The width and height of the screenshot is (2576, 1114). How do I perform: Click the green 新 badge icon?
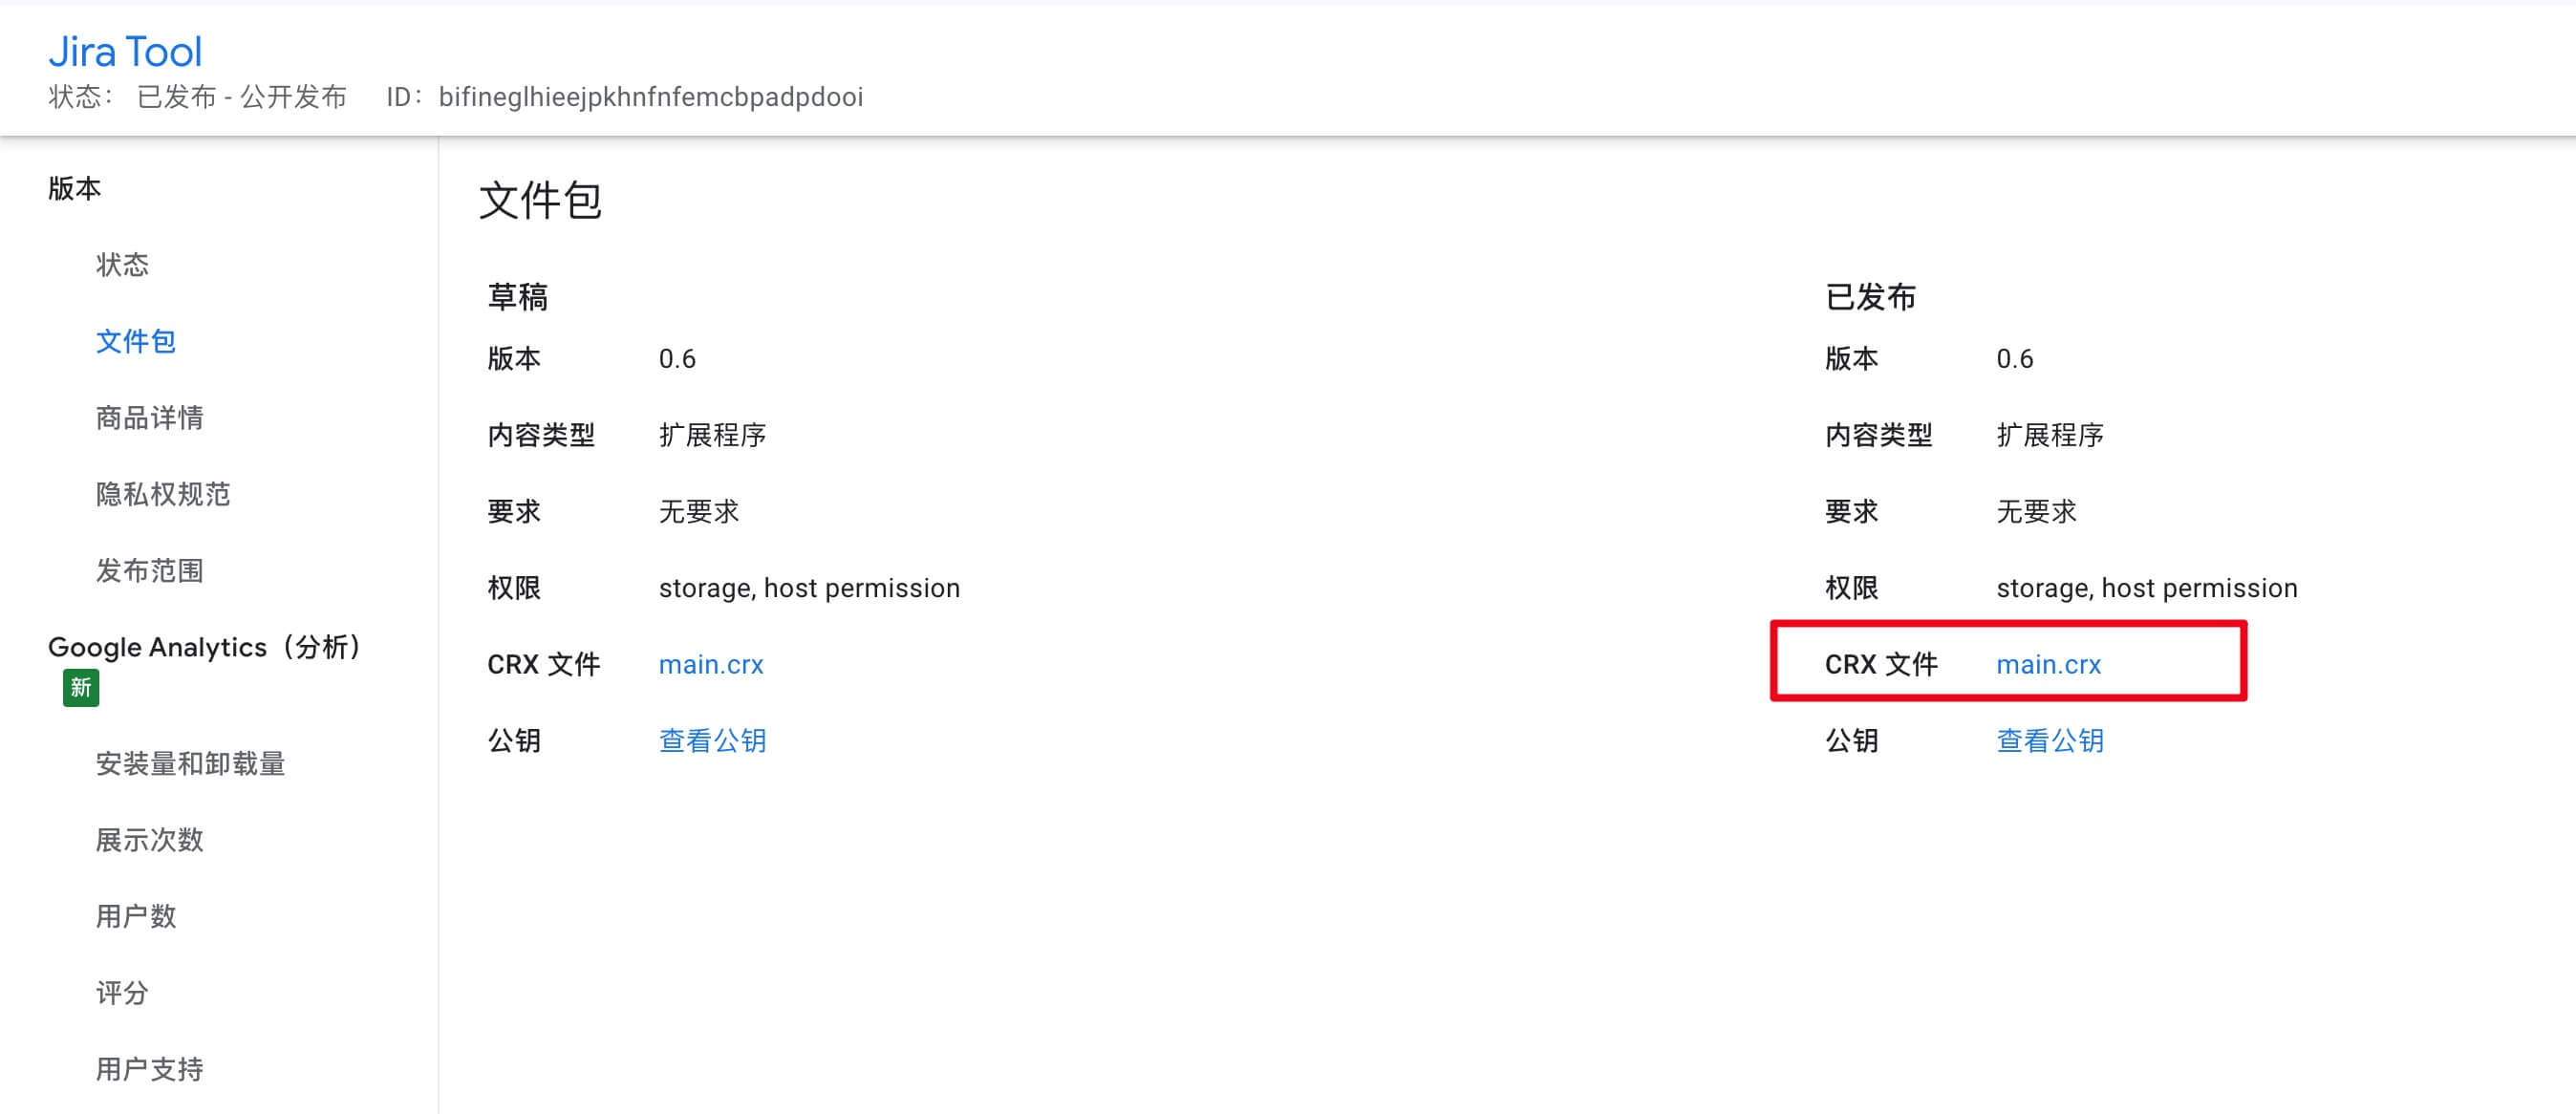point(81,688)
